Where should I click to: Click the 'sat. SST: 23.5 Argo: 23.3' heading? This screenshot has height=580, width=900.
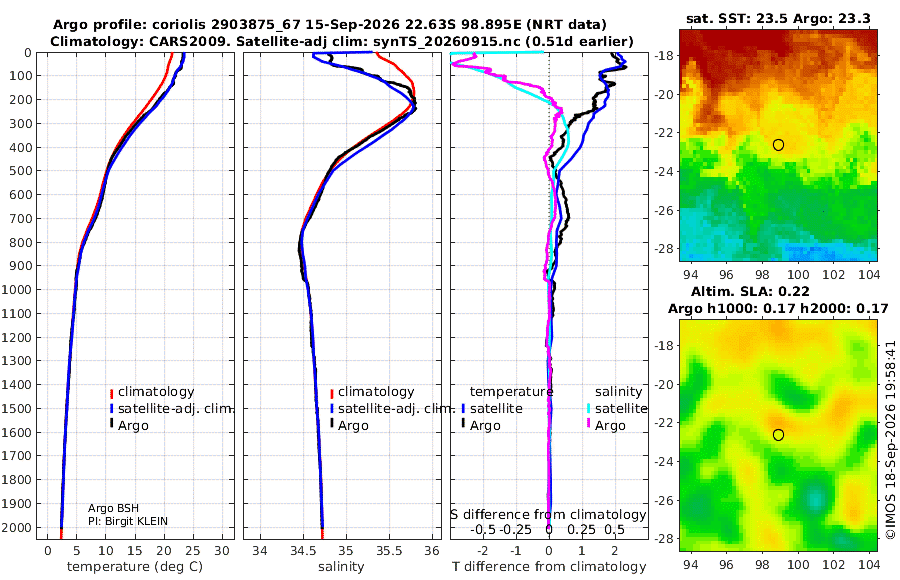tap(778, 19)
